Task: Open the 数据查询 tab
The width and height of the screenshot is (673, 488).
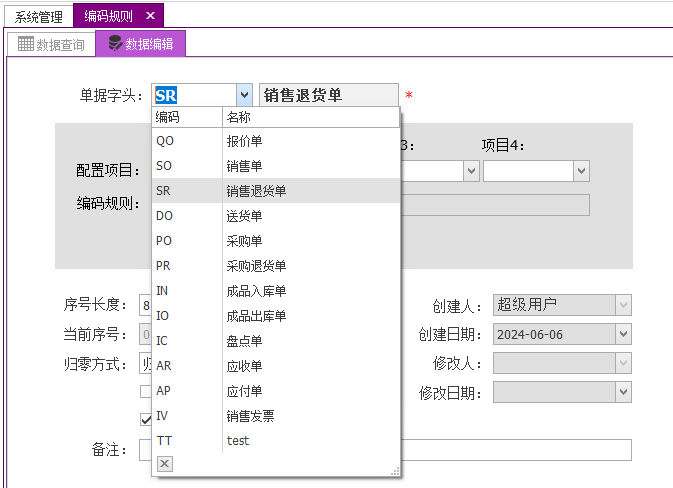Action: coord(52,44)
